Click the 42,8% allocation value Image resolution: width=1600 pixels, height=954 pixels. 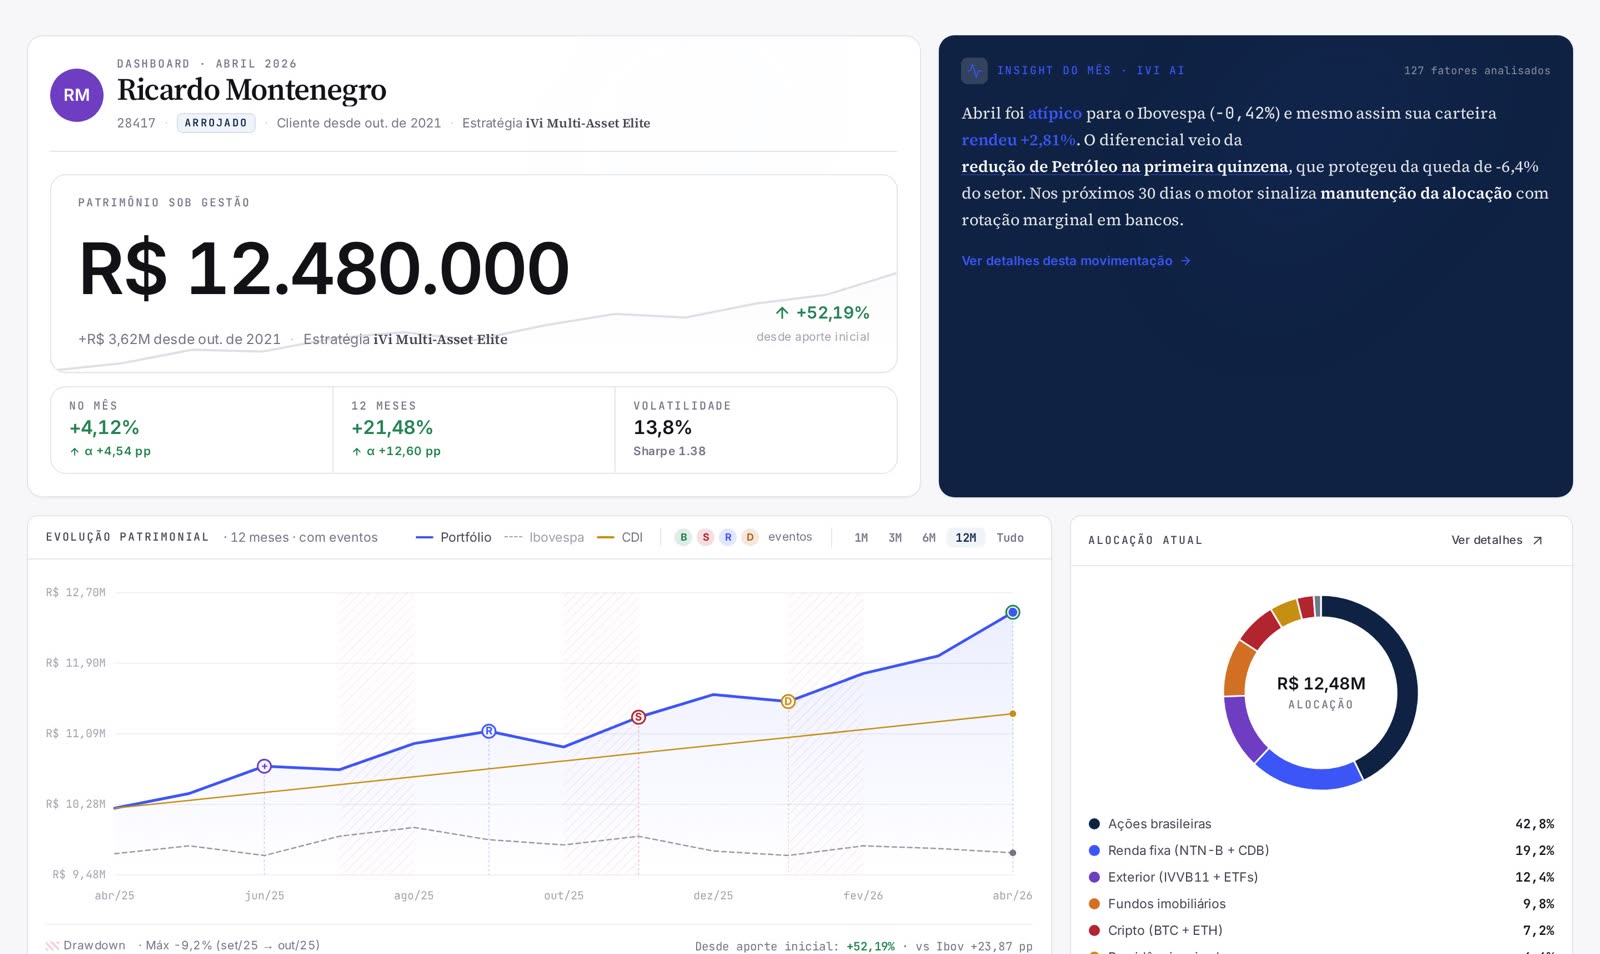click(1534, 824)
